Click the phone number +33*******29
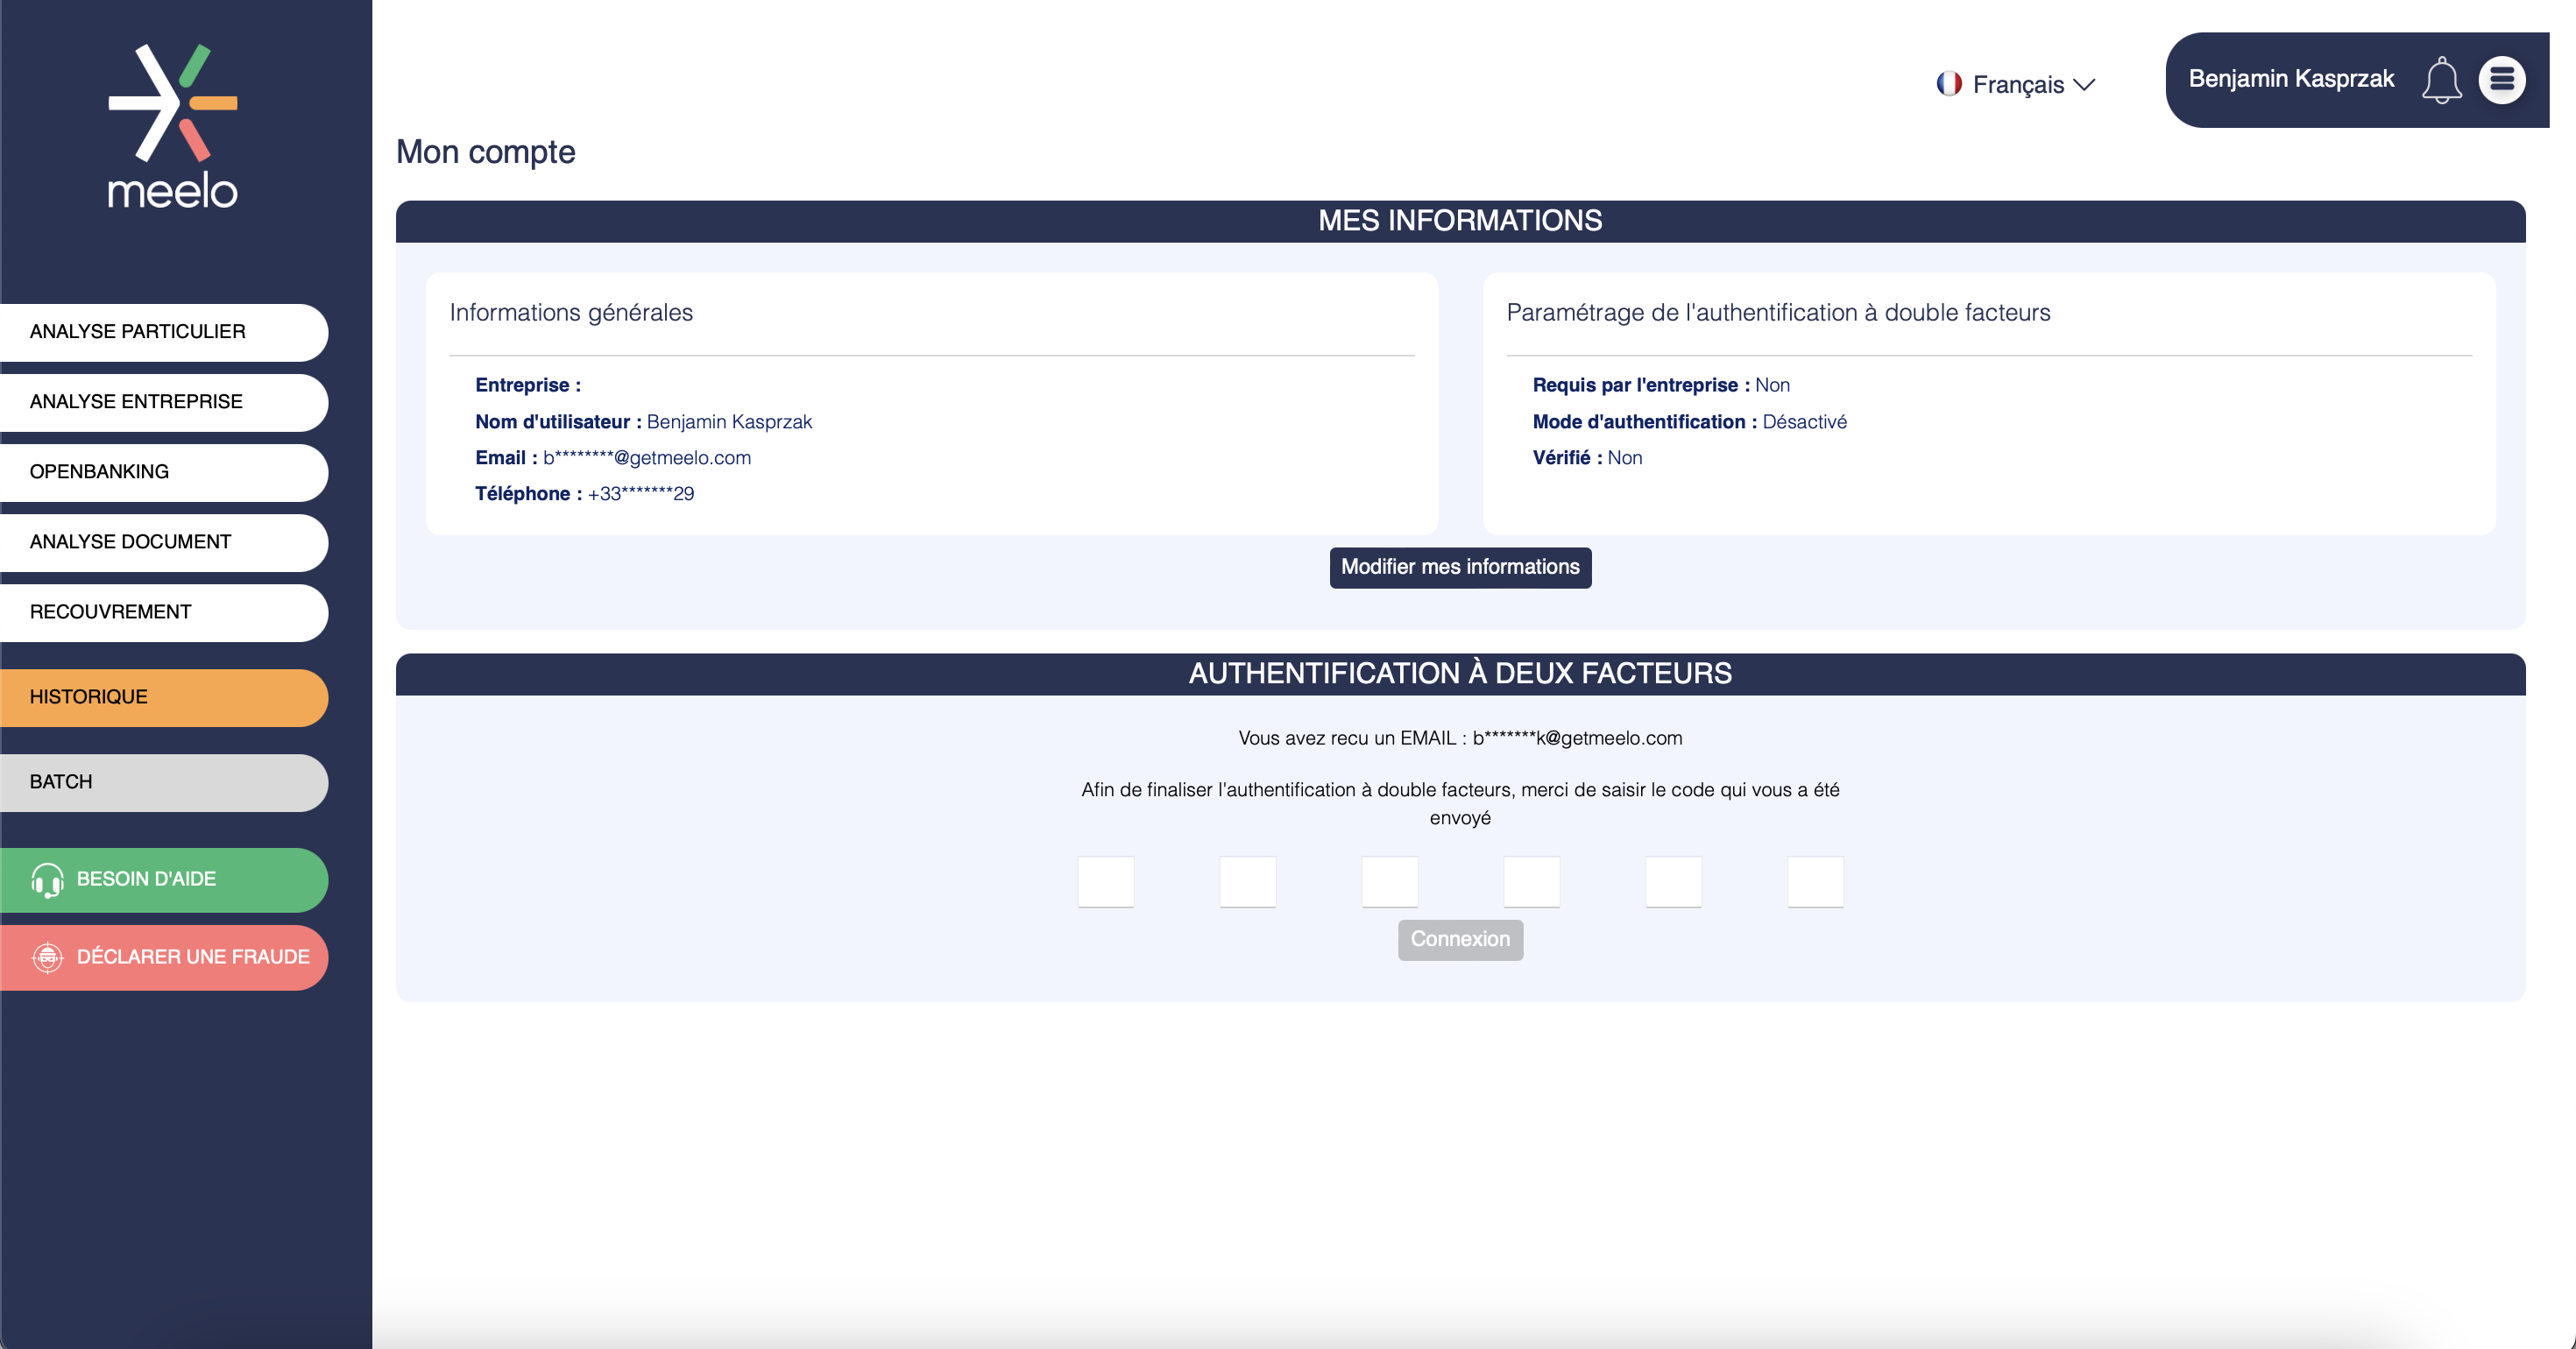 tap(641, 494)
